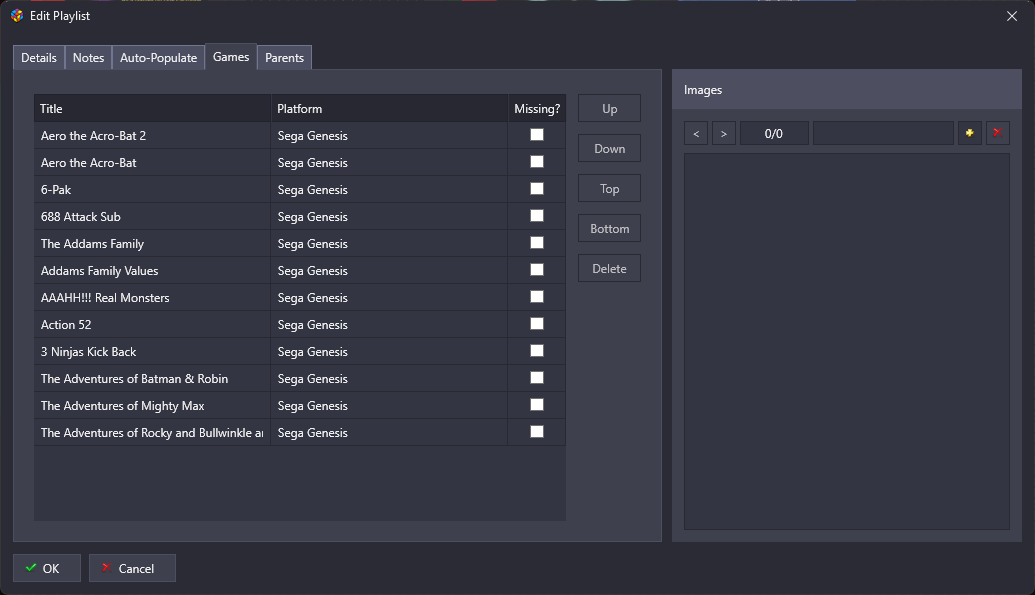Viewport: 1035px width, 595px height.
Task: Switch to the Details tab
Action: 39,57
